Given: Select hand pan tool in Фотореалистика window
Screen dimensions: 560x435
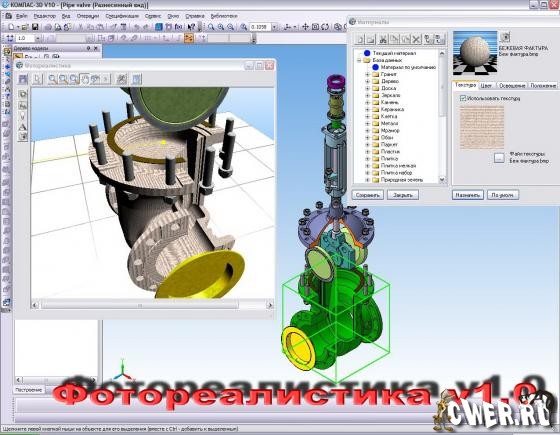Looking at the screenshot, I should [x=85, y=79].
